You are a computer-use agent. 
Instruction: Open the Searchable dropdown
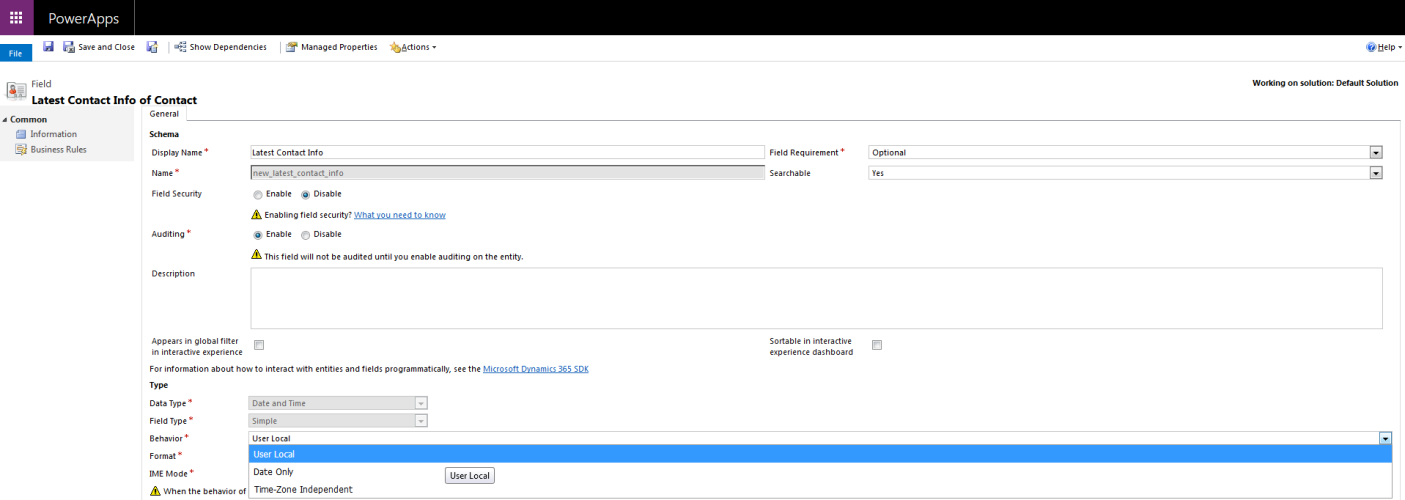click(1376, 173)
